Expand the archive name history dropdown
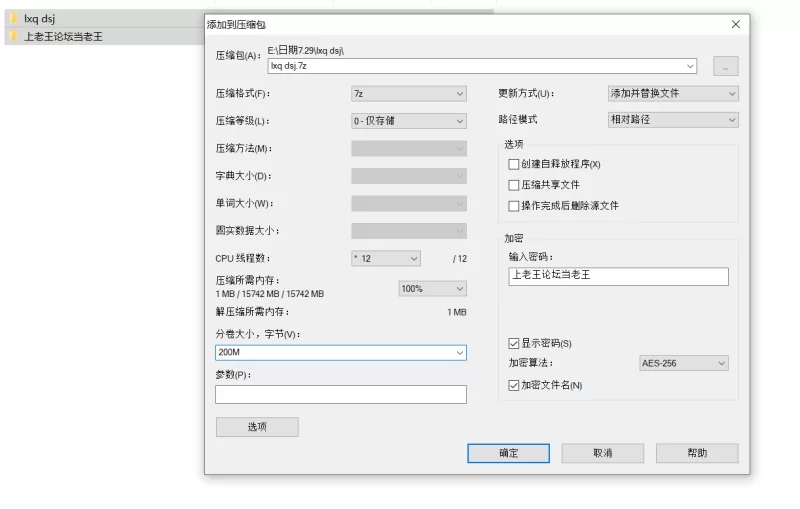This screenshot has width=800, height=509. click(690, 66)
